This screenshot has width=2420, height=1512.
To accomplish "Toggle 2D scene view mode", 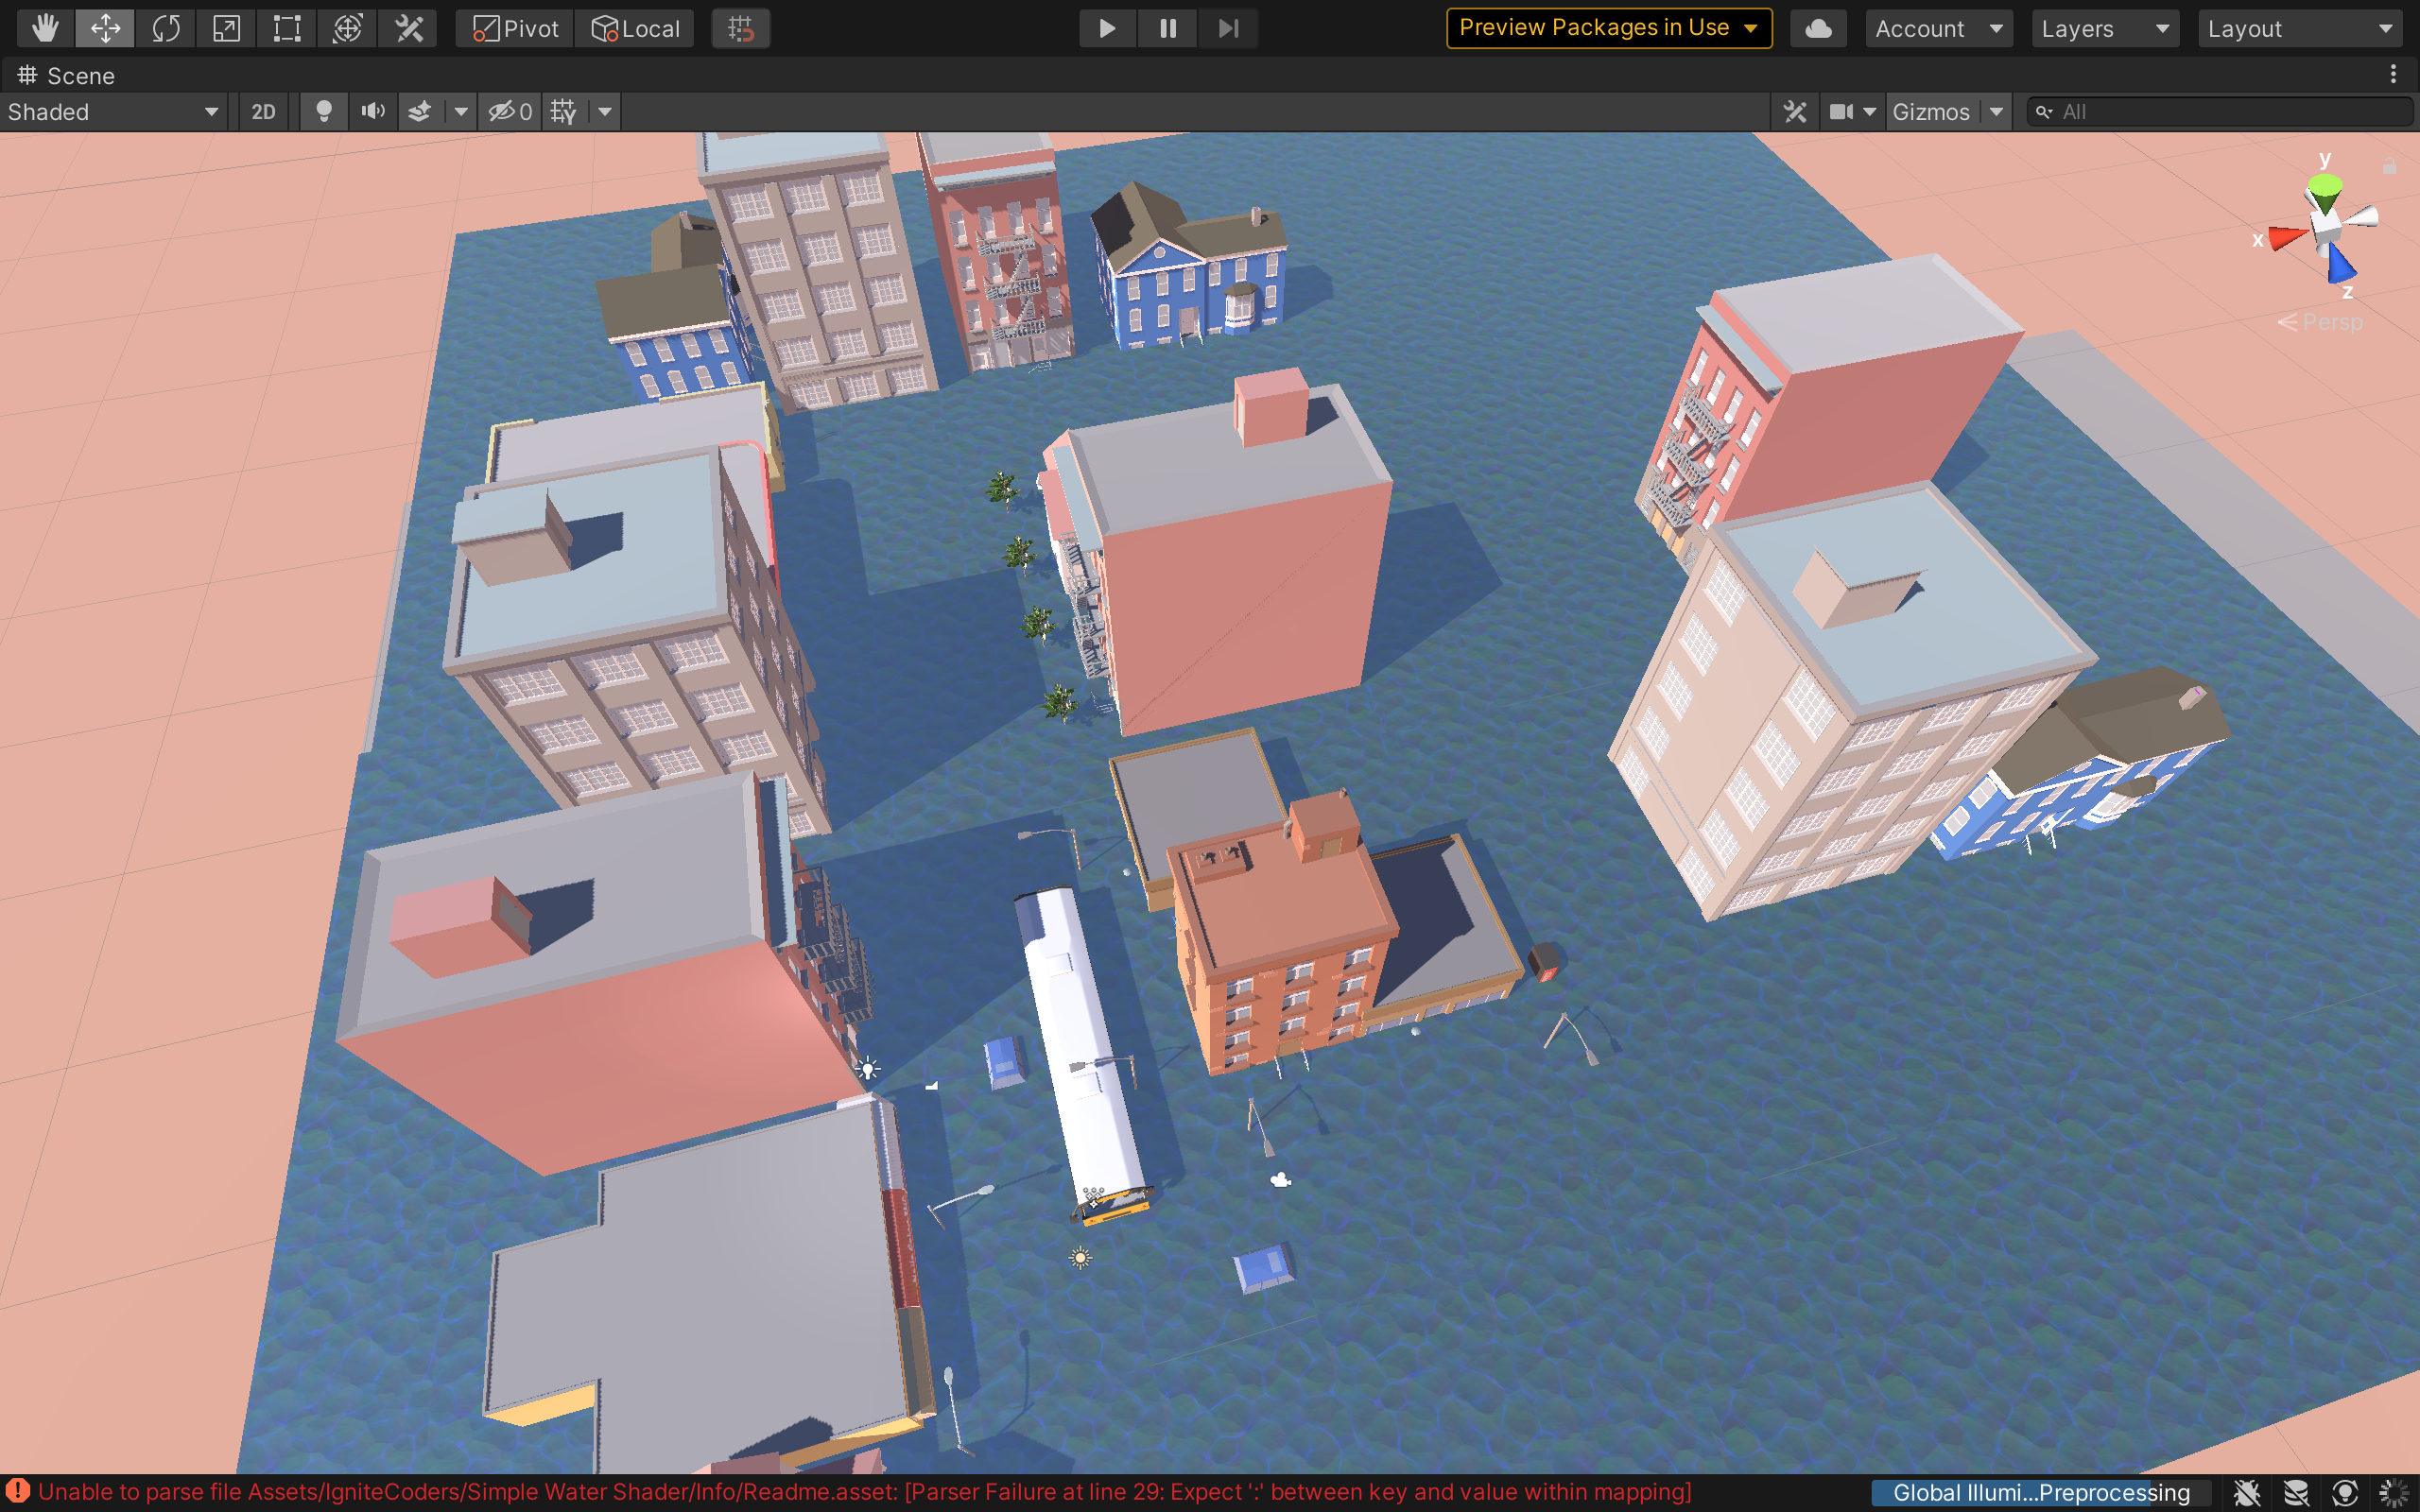I will (x=263, y=112).
